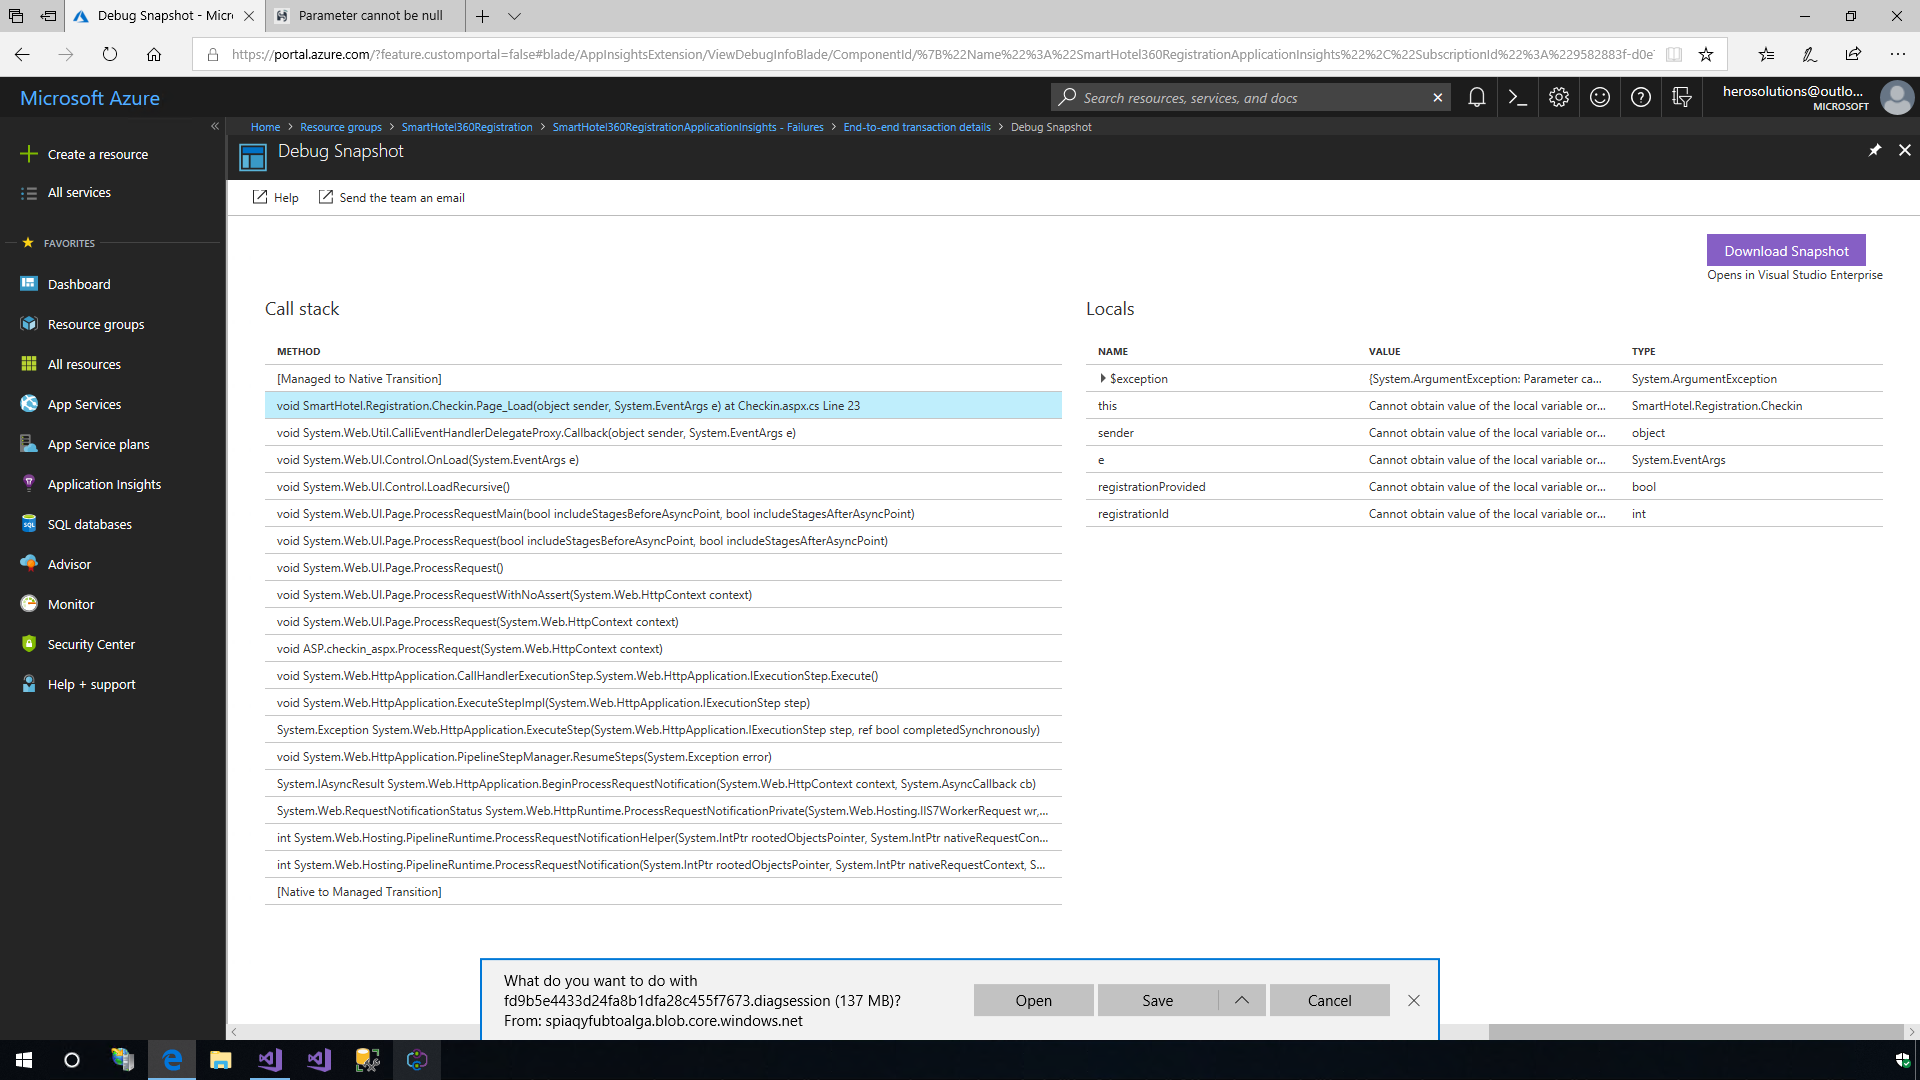This screenshot has width=1920, height=1080.
Task: Pin the Debug Snapshot blade
Action: (x=1874, y=150)
